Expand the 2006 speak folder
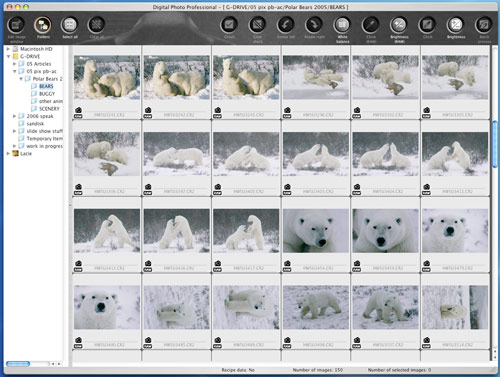The image size is (500, 377). coord(14,116)
